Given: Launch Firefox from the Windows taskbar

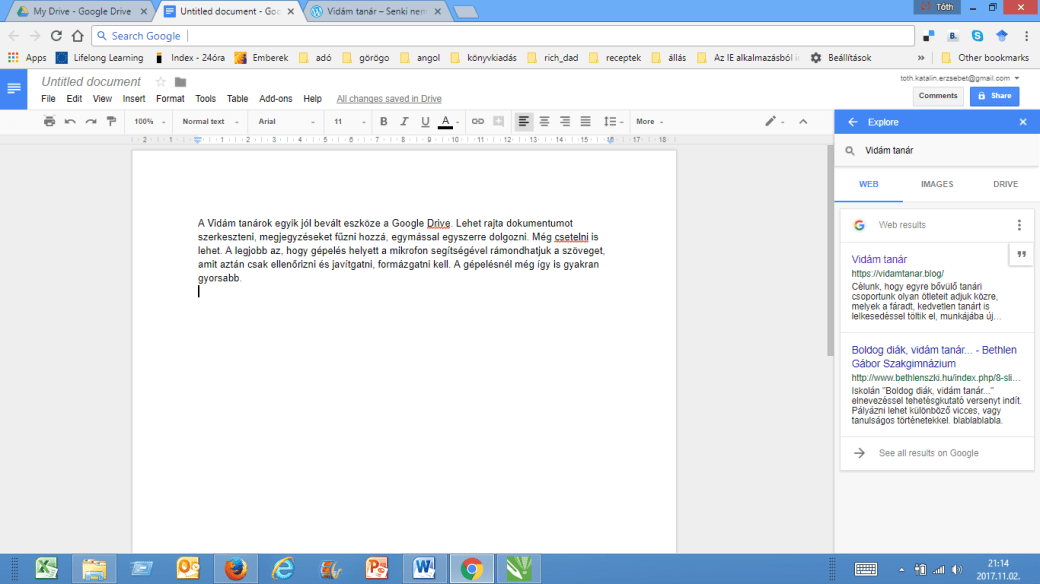Looking at the screenshot, I should click(x=236, y=568).
